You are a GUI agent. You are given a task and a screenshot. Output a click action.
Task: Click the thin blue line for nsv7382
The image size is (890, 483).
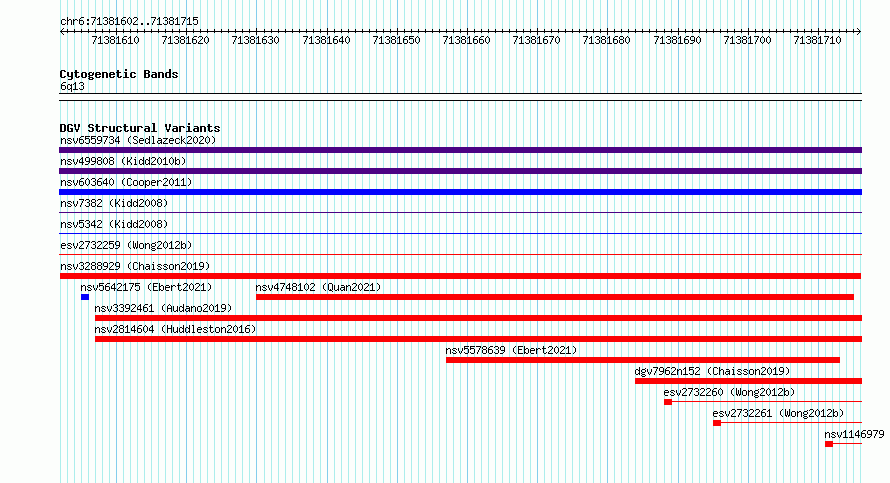point(460,213)
